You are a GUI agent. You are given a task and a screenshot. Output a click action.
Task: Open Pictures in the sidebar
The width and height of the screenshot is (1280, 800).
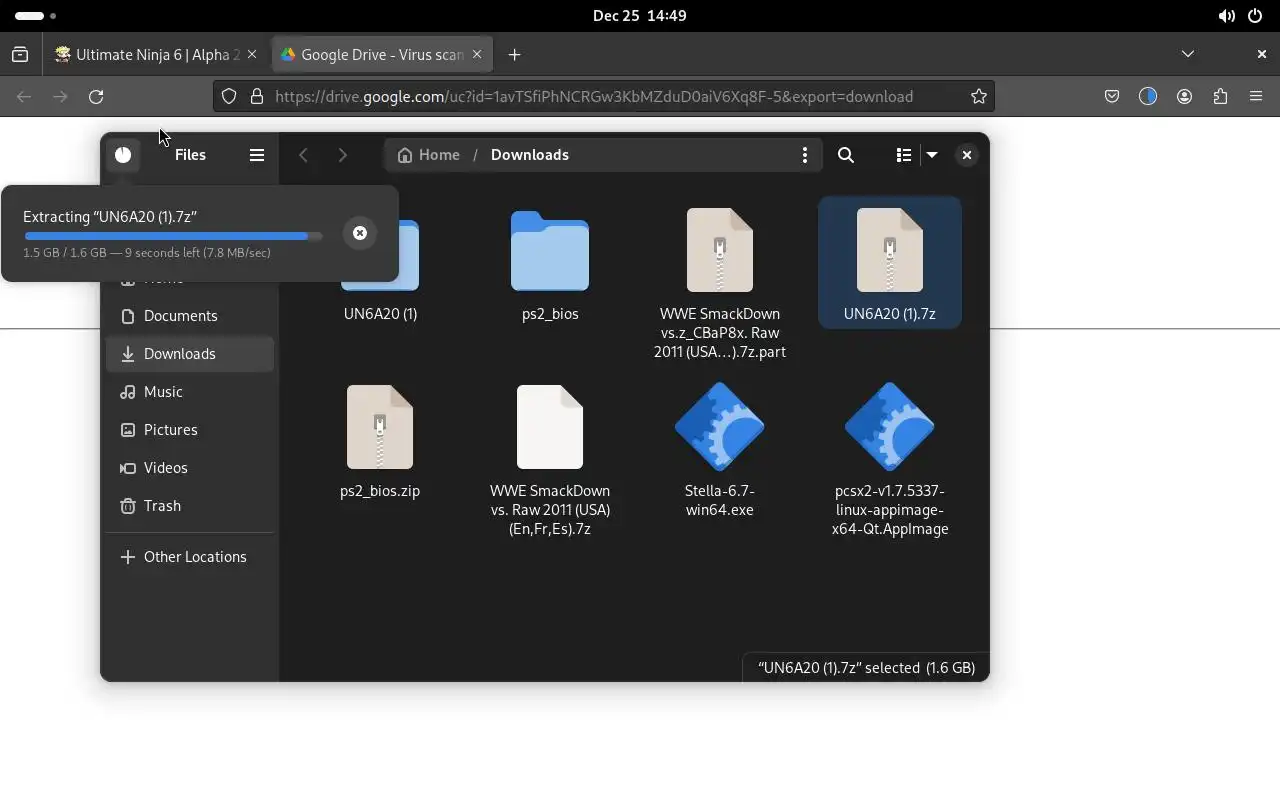click(x=190, y=430)
